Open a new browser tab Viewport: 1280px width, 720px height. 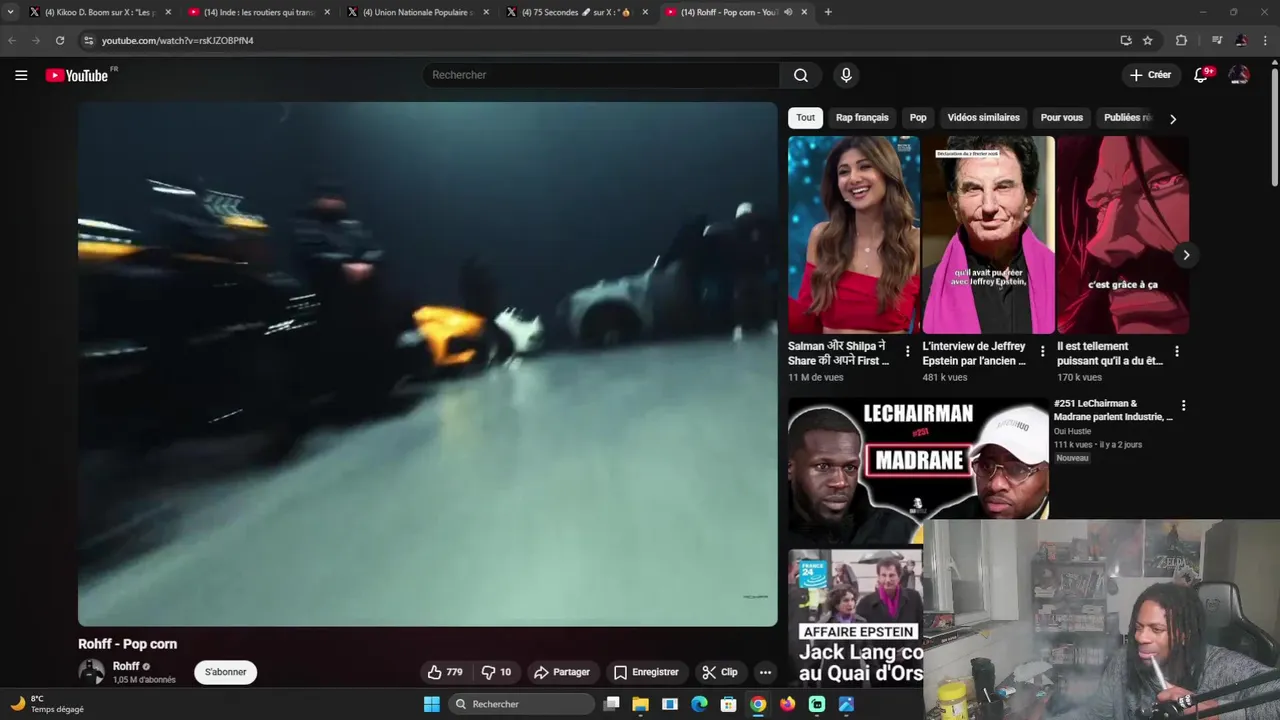(x=828, y=12)
